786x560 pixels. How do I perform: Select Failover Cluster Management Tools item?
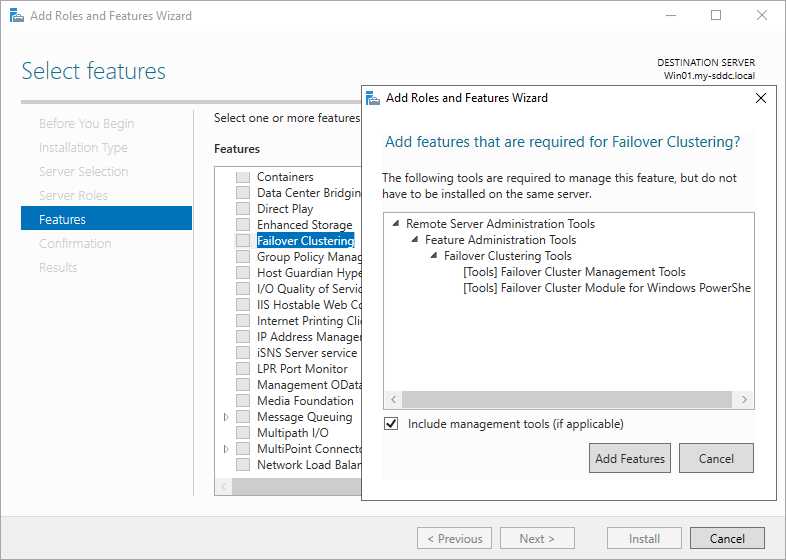point(574,272)
